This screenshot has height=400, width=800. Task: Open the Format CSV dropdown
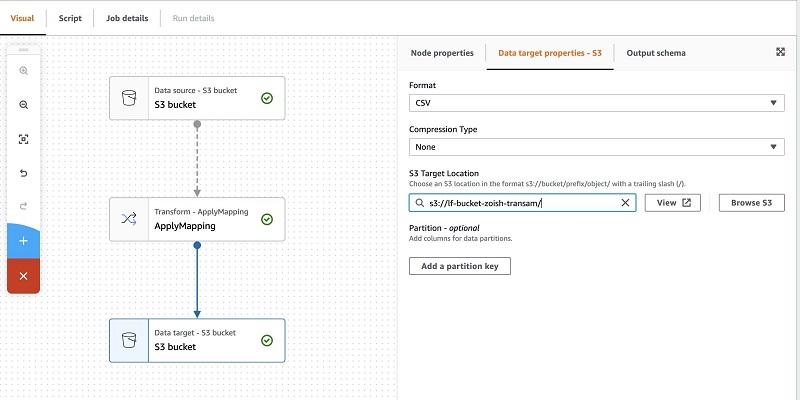[596, 103]
